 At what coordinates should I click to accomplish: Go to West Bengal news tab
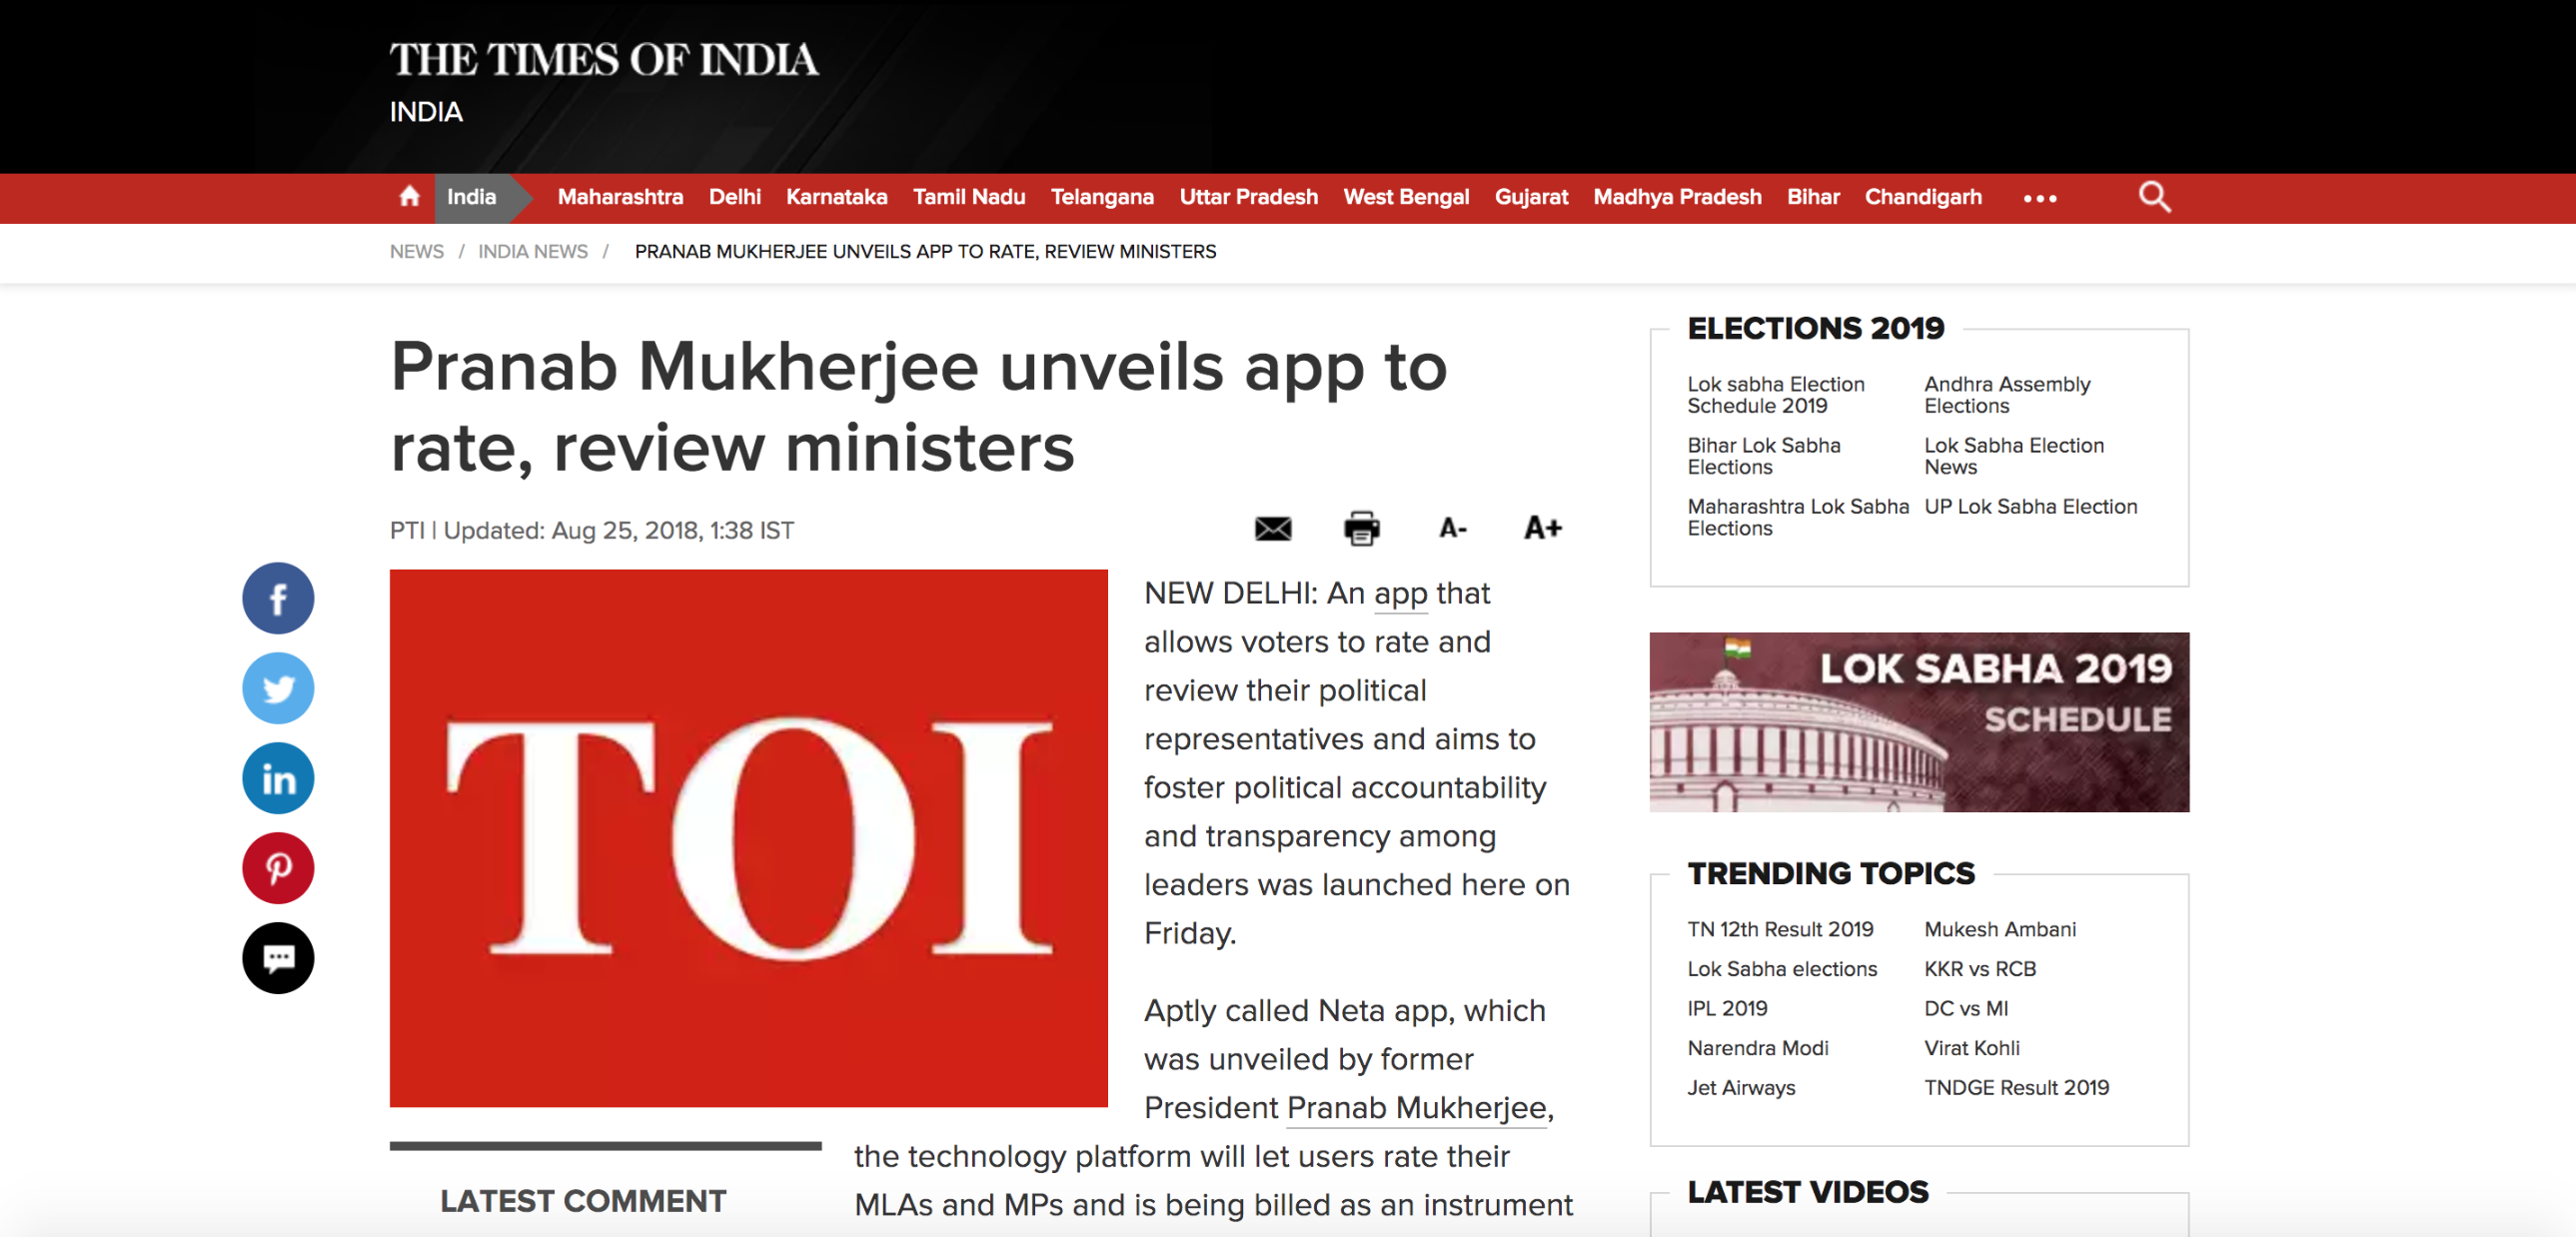pyautogui.click(x=1405, y=197)
